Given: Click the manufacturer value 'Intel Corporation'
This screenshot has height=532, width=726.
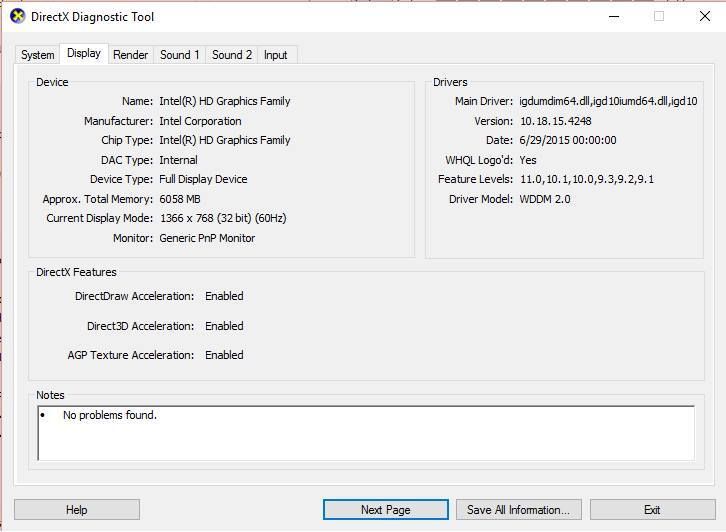Looking at the screenshot, I should pos(200,121).
